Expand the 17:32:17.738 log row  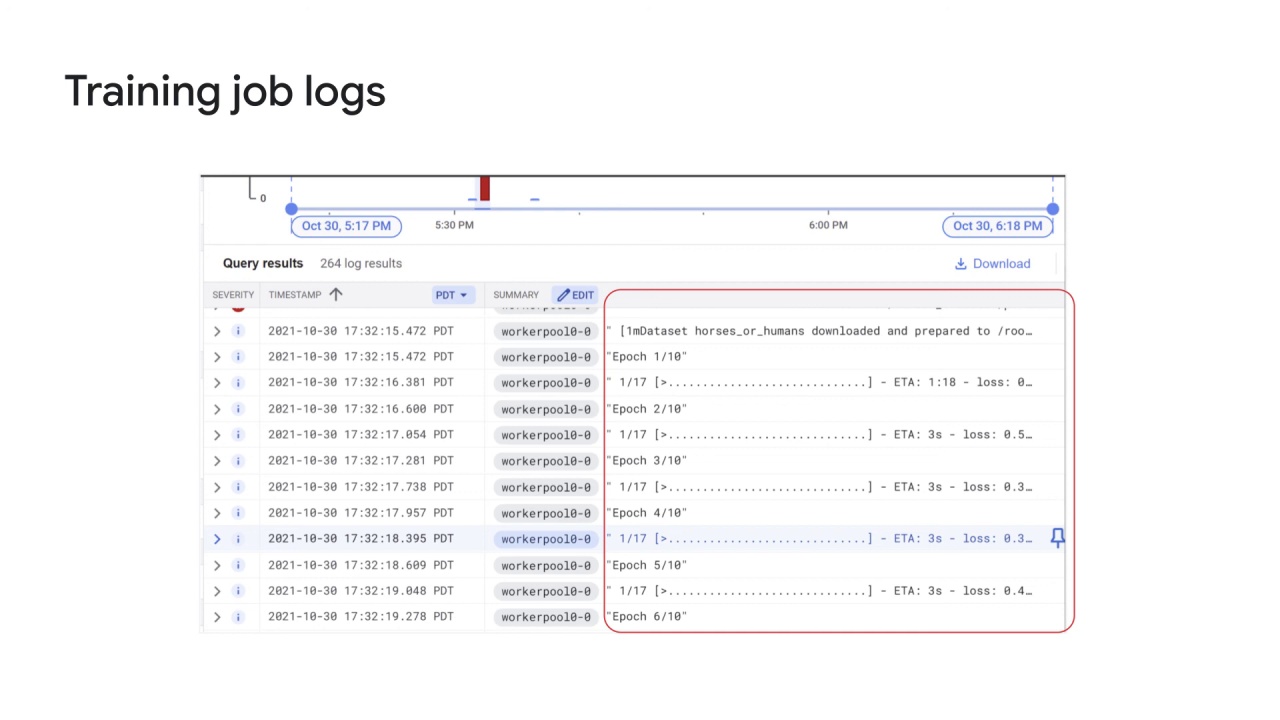217,487
